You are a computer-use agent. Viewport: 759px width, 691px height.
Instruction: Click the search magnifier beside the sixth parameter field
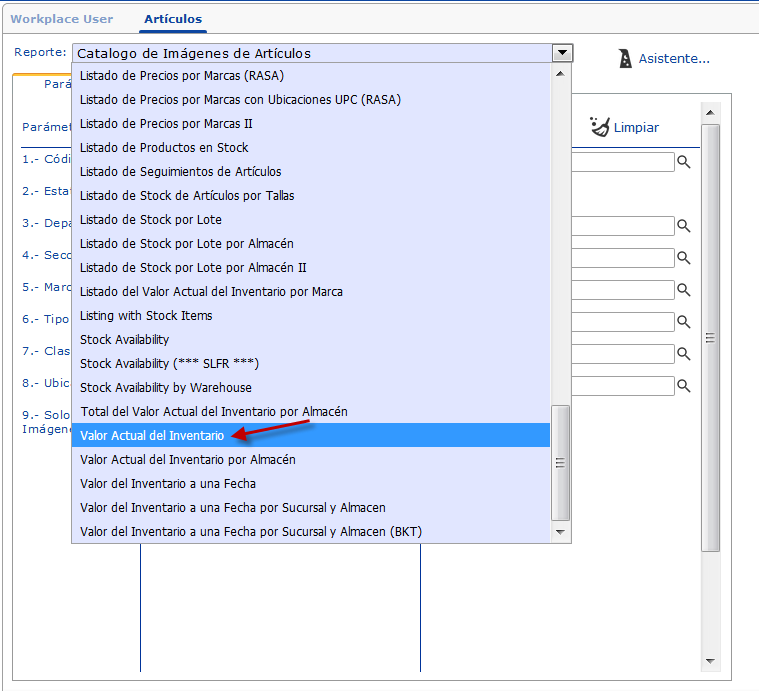684,322
